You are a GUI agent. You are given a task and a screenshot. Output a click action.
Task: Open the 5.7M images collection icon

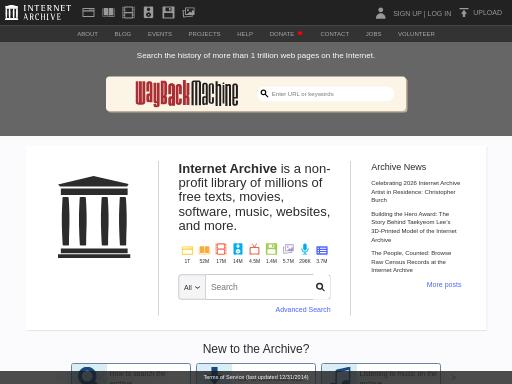(288, 249)
